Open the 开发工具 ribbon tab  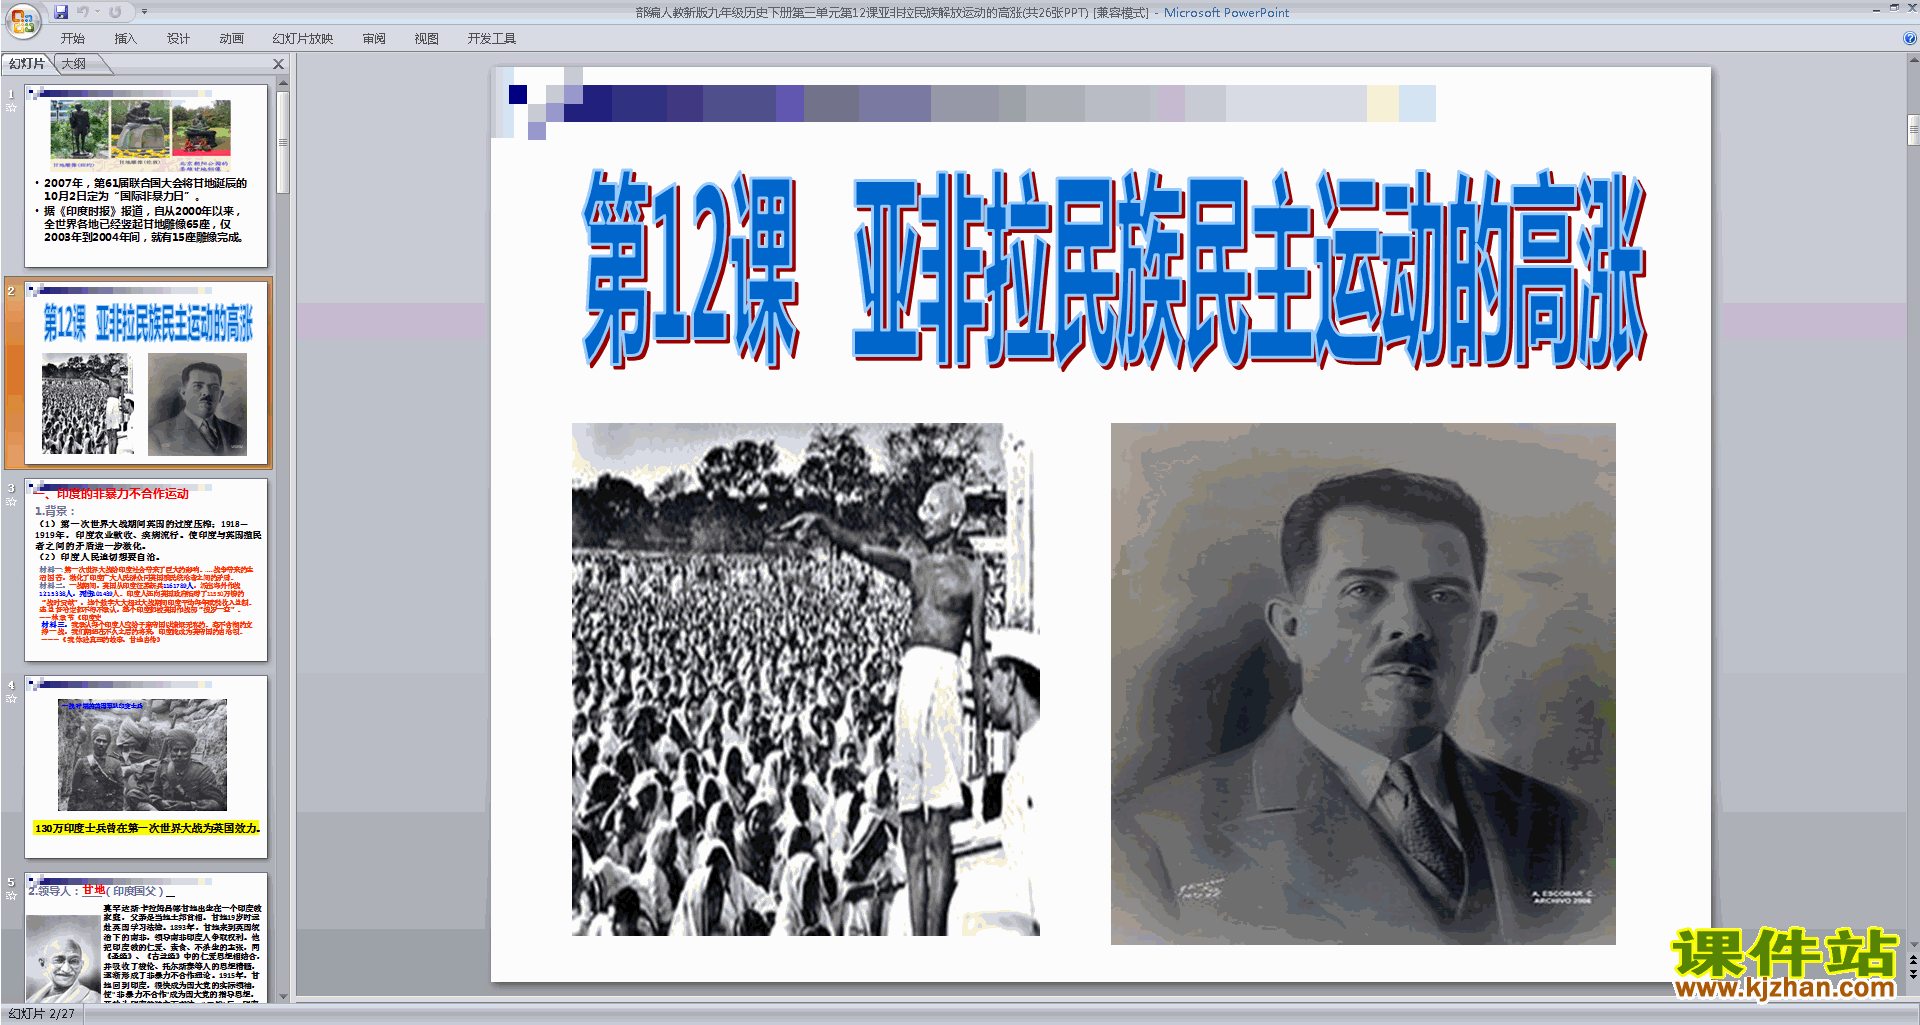coord(492,39)
